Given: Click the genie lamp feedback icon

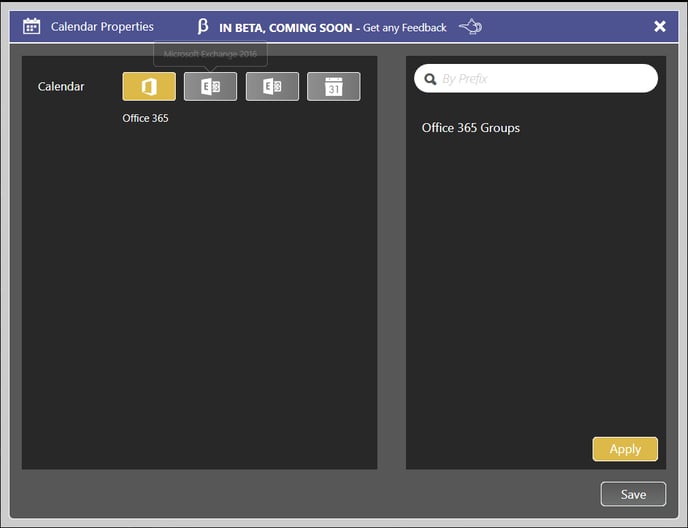Looking at the screenshot, I should [470, 27].
